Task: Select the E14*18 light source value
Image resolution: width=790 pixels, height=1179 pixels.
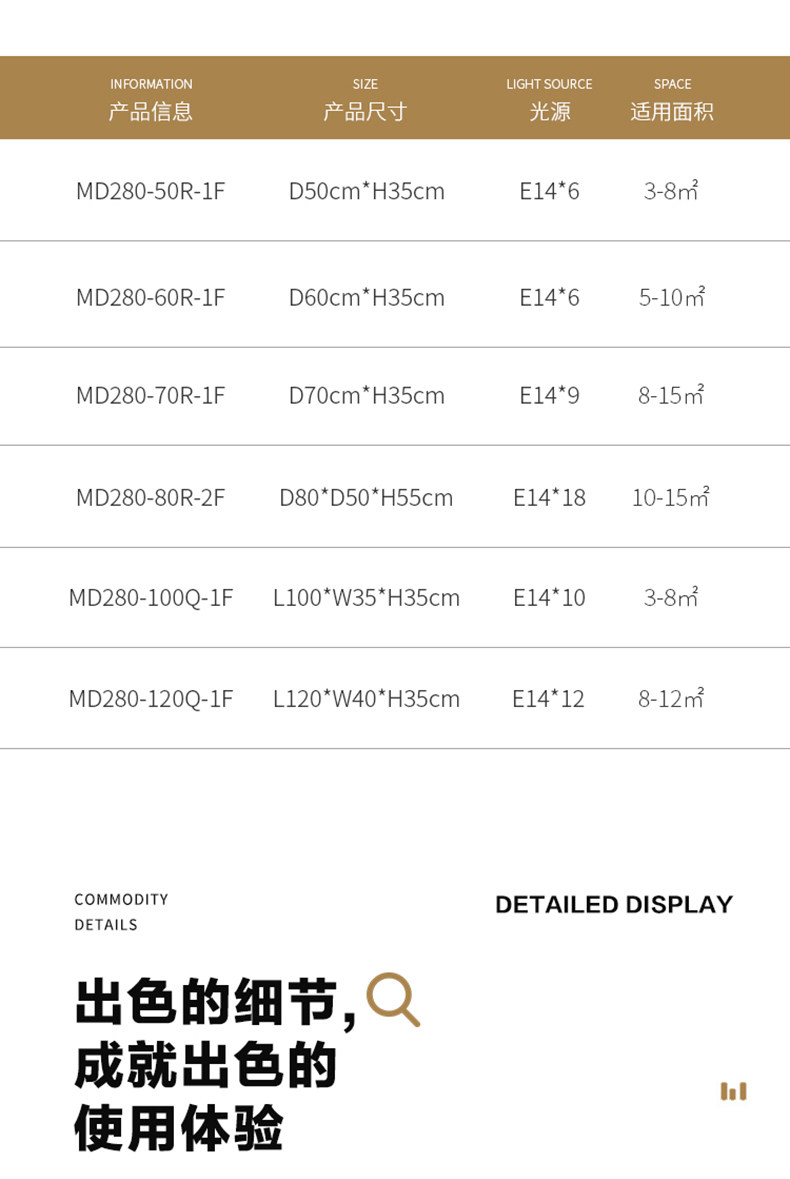Action: (549, 497)
